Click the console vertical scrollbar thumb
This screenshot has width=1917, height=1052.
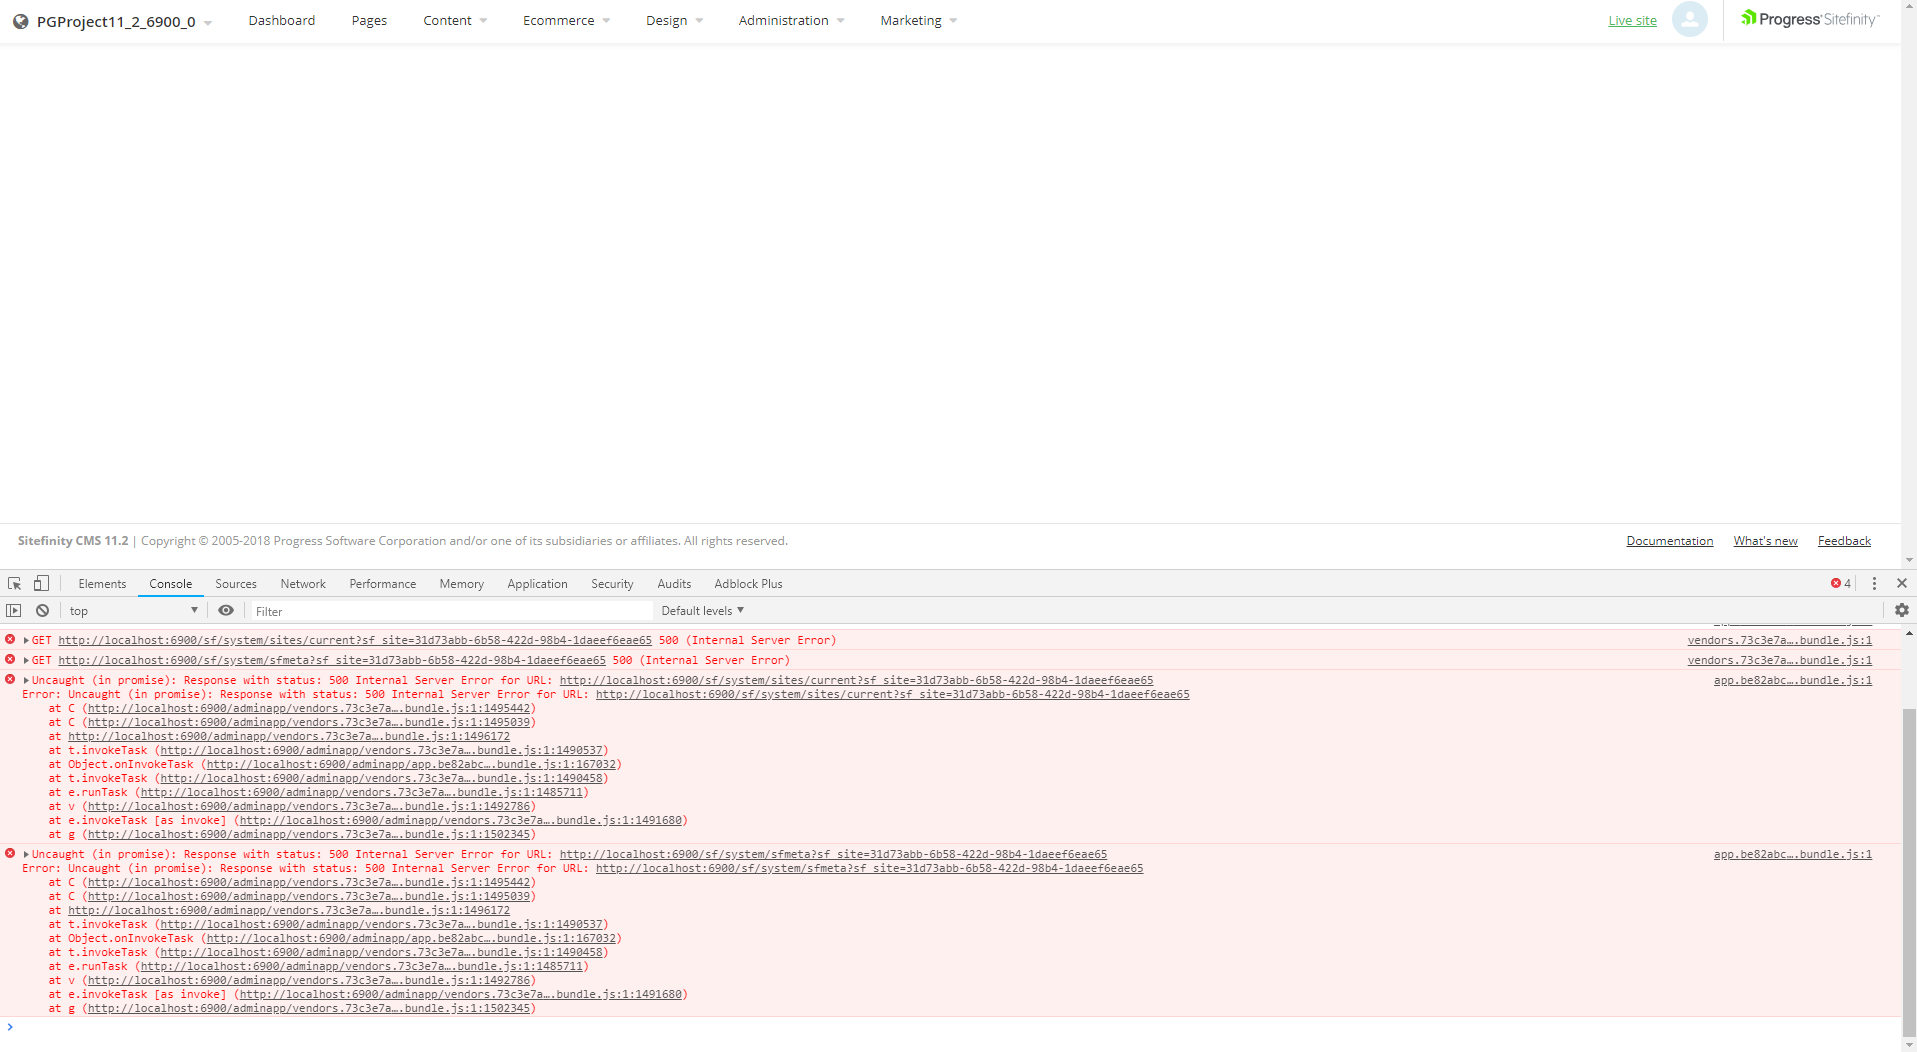coord(1909,875)
